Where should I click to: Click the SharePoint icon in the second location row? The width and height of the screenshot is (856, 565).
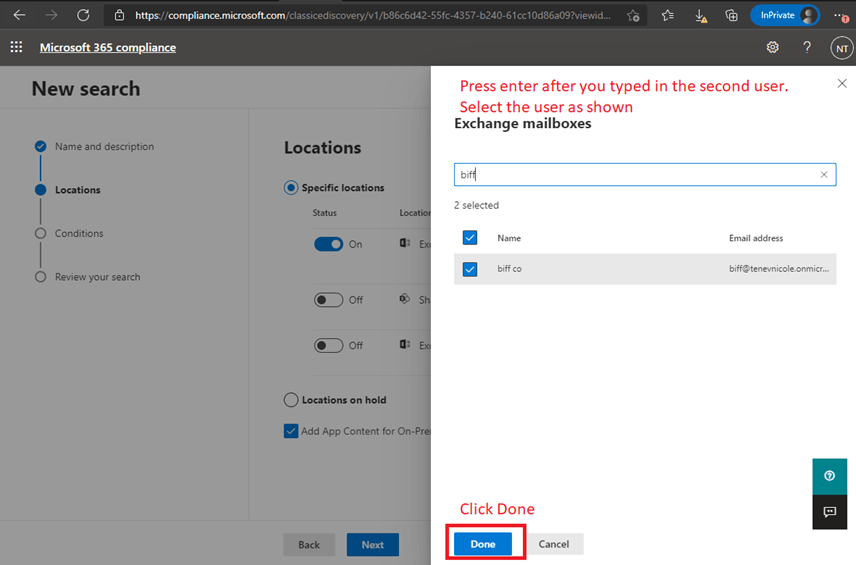coord(405,299)
